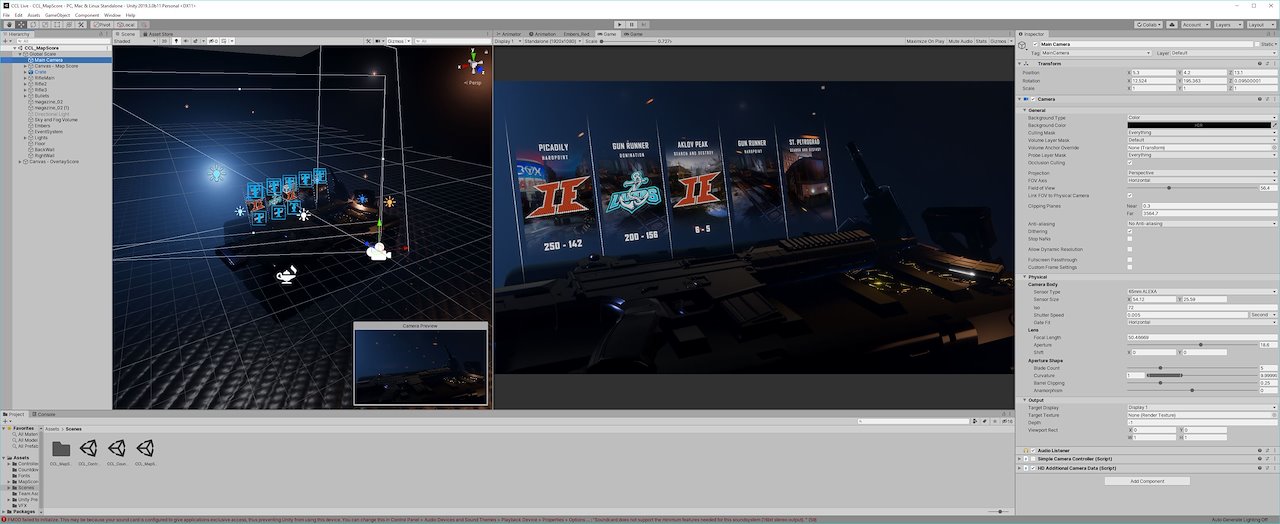Screen dimensions: 1280x524
Task: Select the CCL_Contr... scene asset
Action: tap(89, 452)
